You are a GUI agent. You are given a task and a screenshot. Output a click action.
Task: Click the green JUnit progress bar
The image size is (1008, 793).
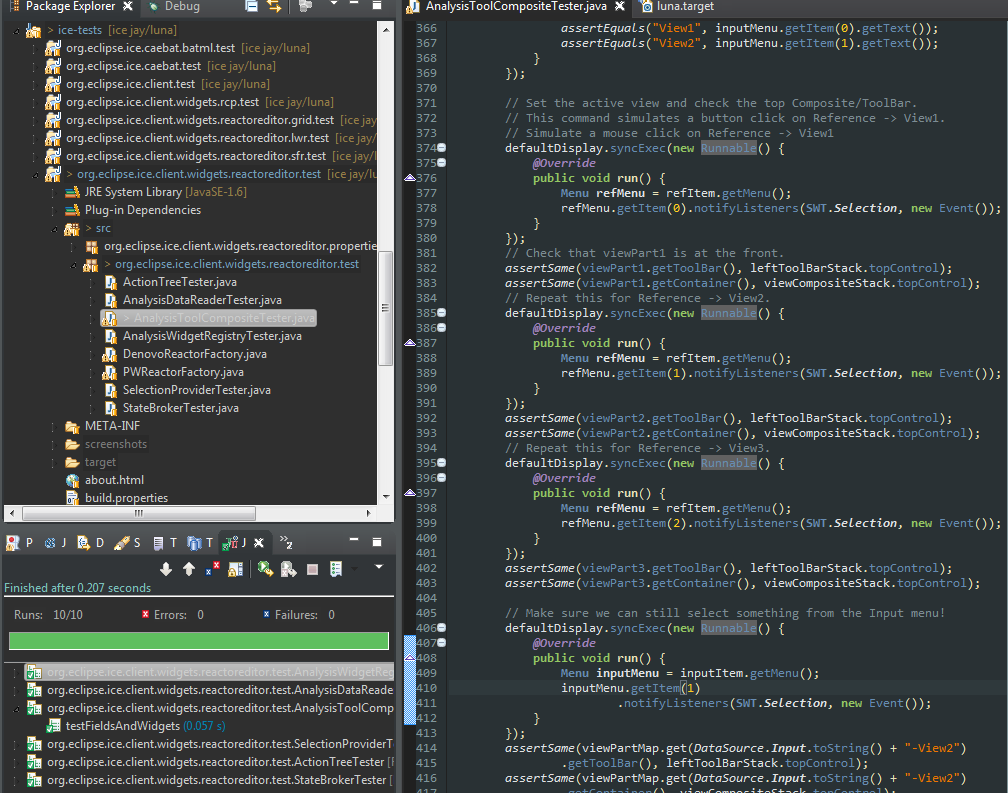point(198,641)
